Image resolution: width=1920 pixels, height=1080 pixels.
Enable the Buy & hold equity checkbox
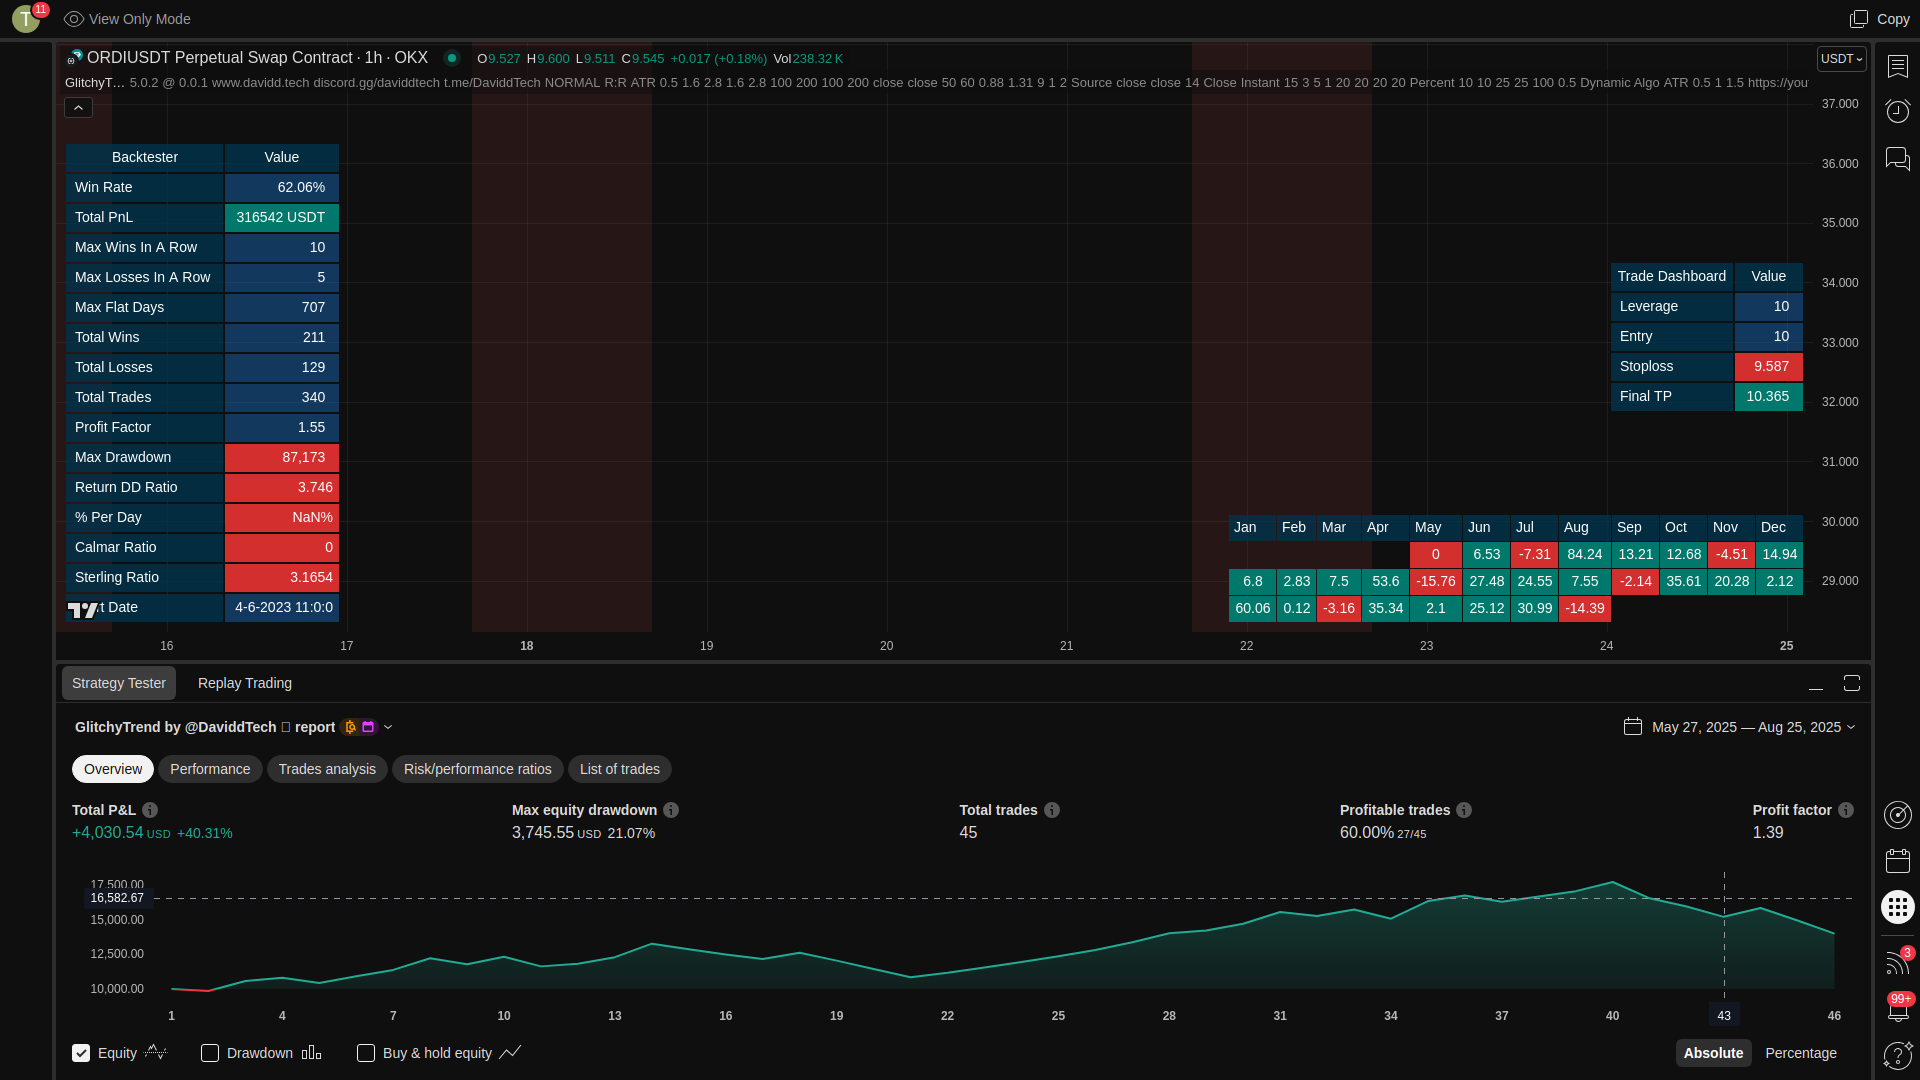[x=366, y=1053]
